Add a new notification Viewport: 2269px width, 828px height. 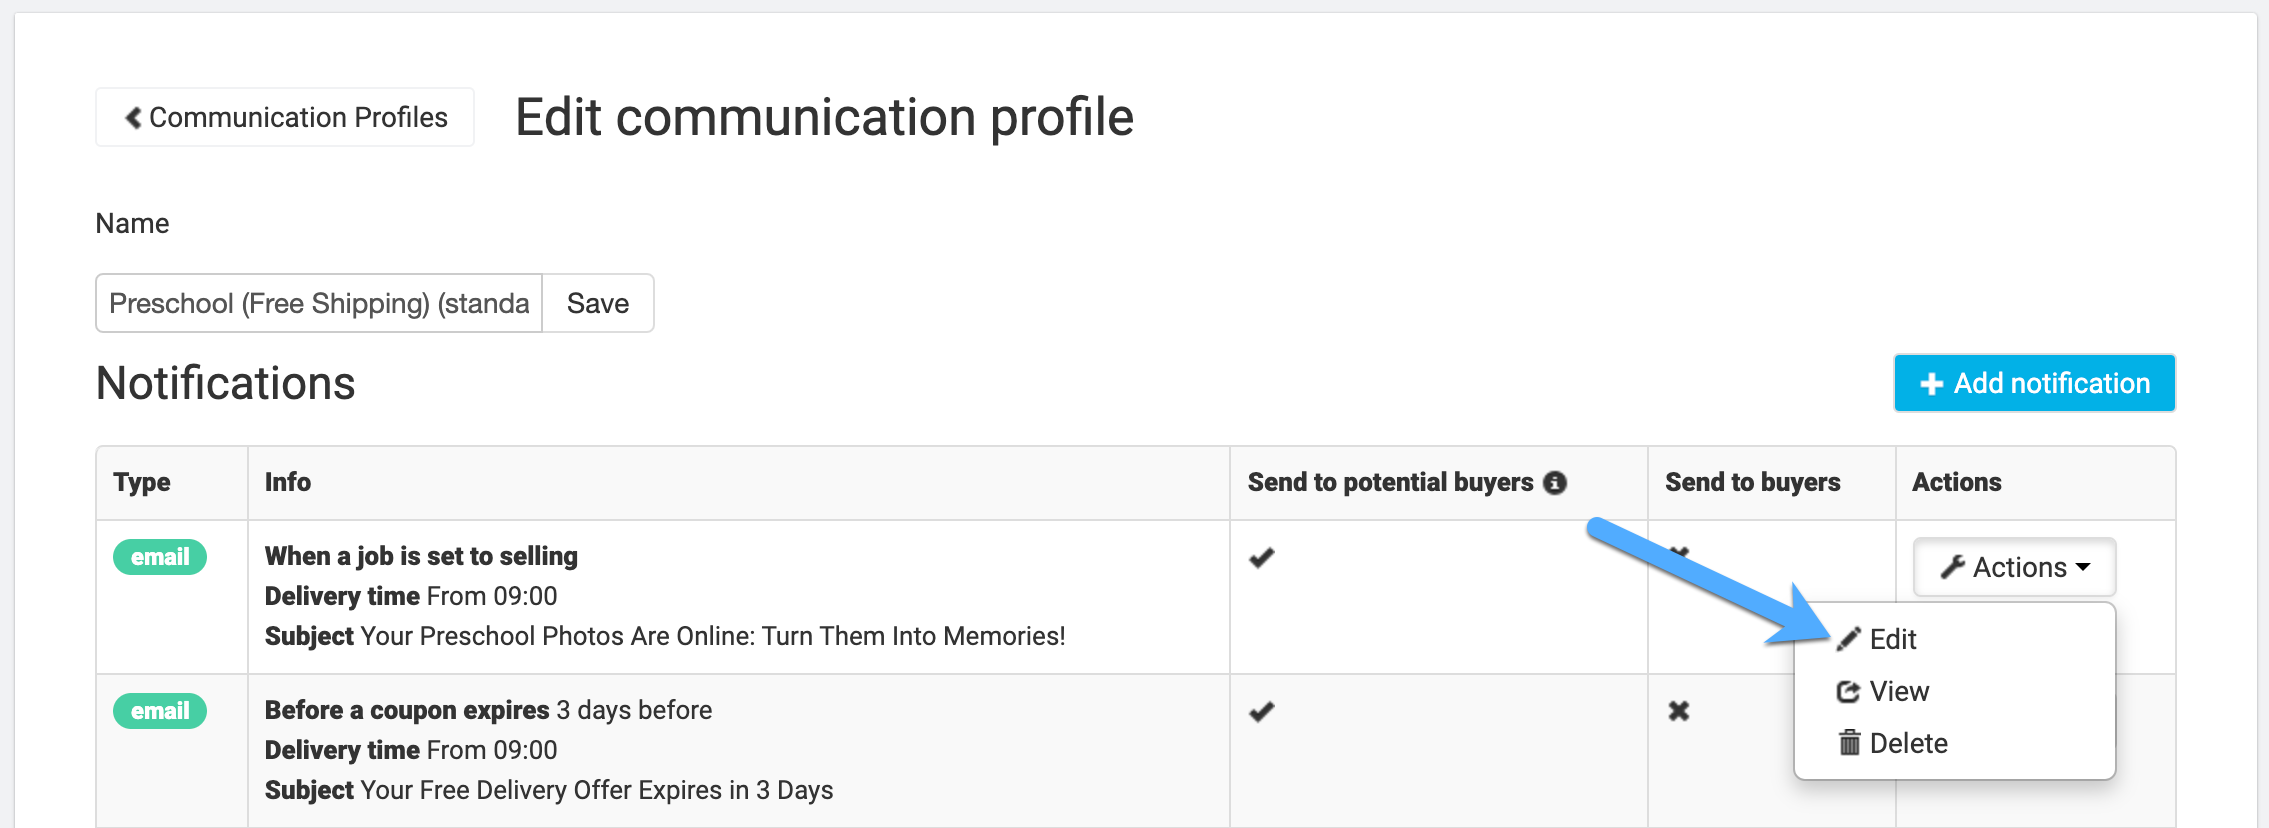coord(2034,383)
